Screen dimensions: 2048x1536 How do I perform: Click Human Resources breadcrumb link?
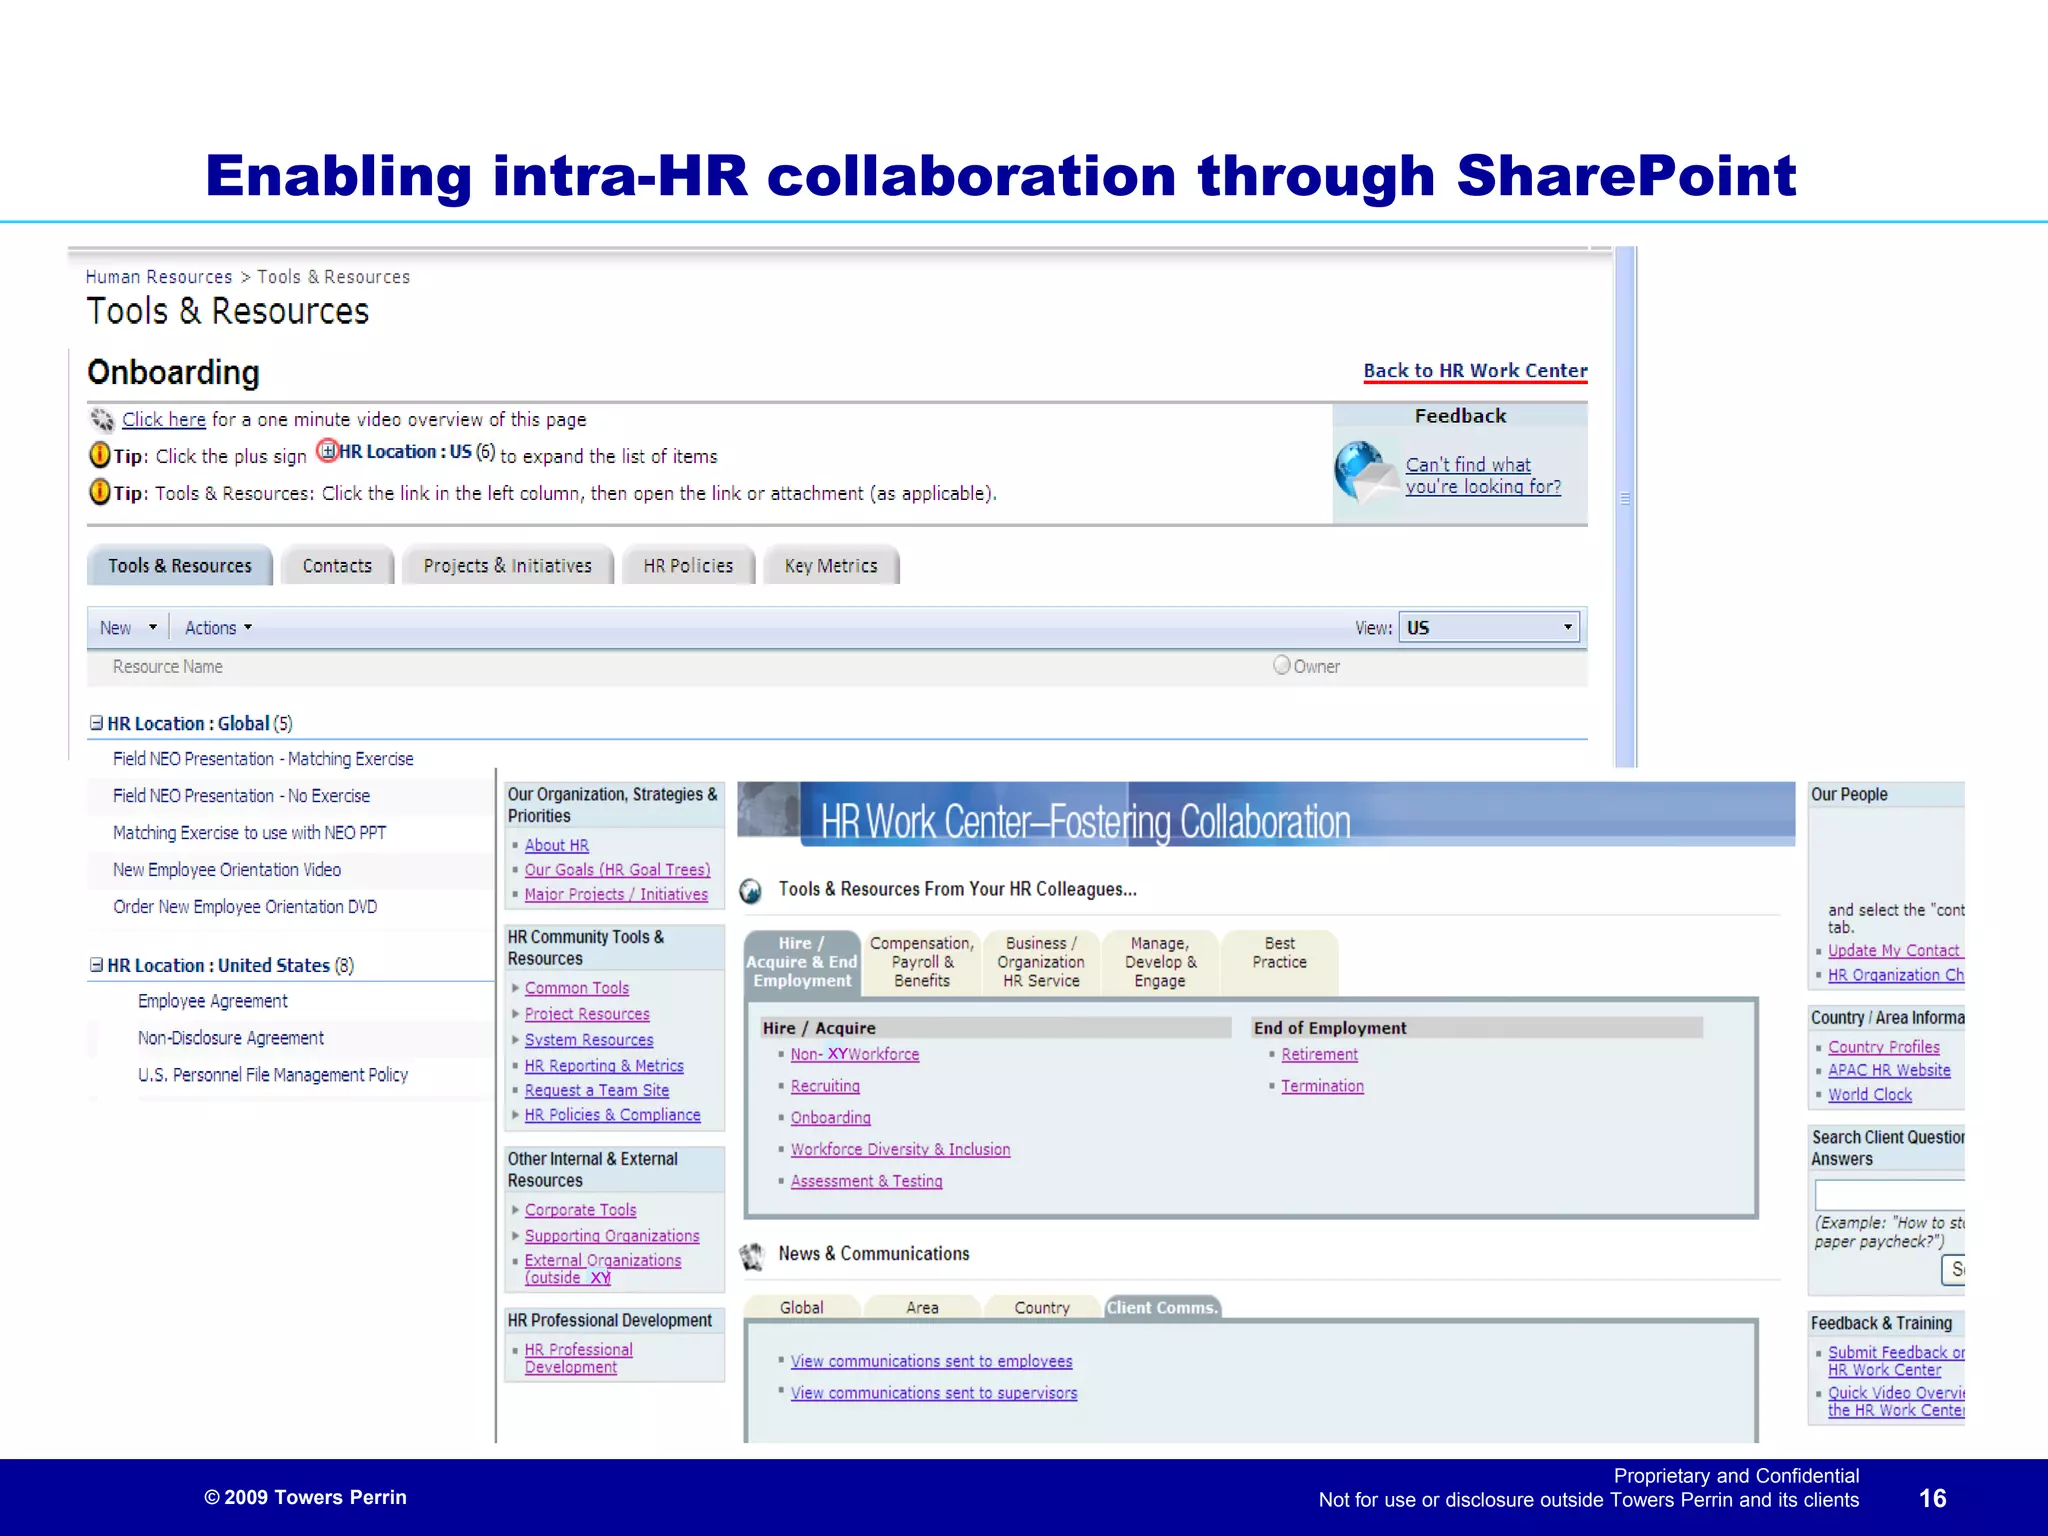pos(159,277)
